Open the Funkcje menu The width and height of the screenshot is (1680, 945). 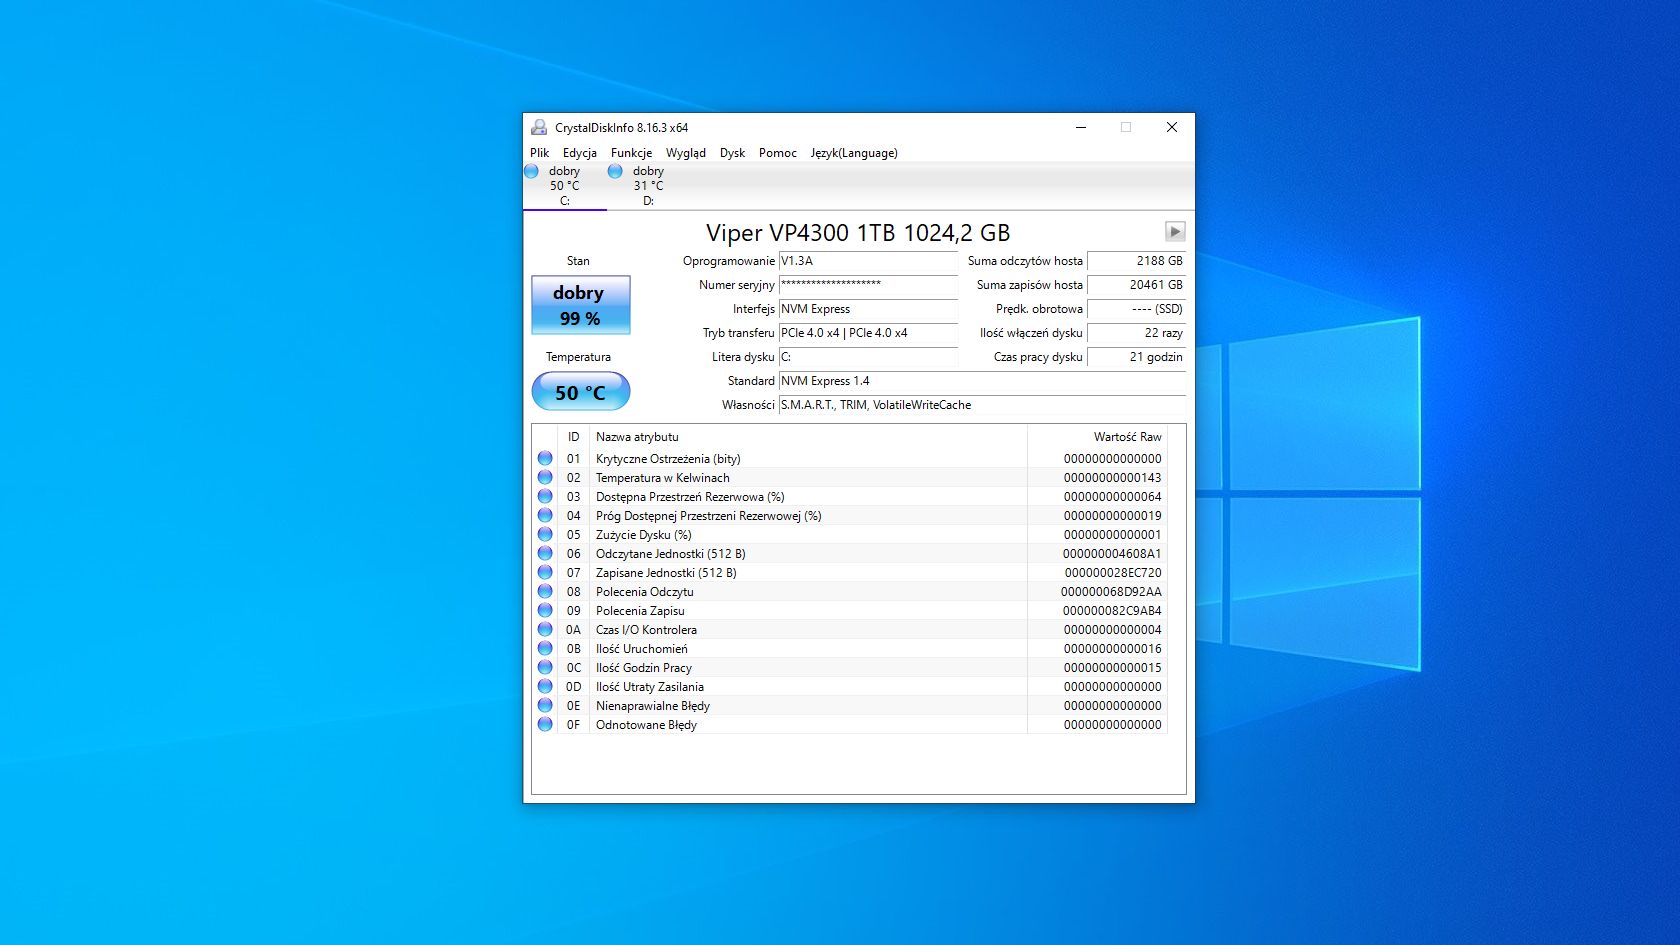pyautogui.click(x=631, y=153)
